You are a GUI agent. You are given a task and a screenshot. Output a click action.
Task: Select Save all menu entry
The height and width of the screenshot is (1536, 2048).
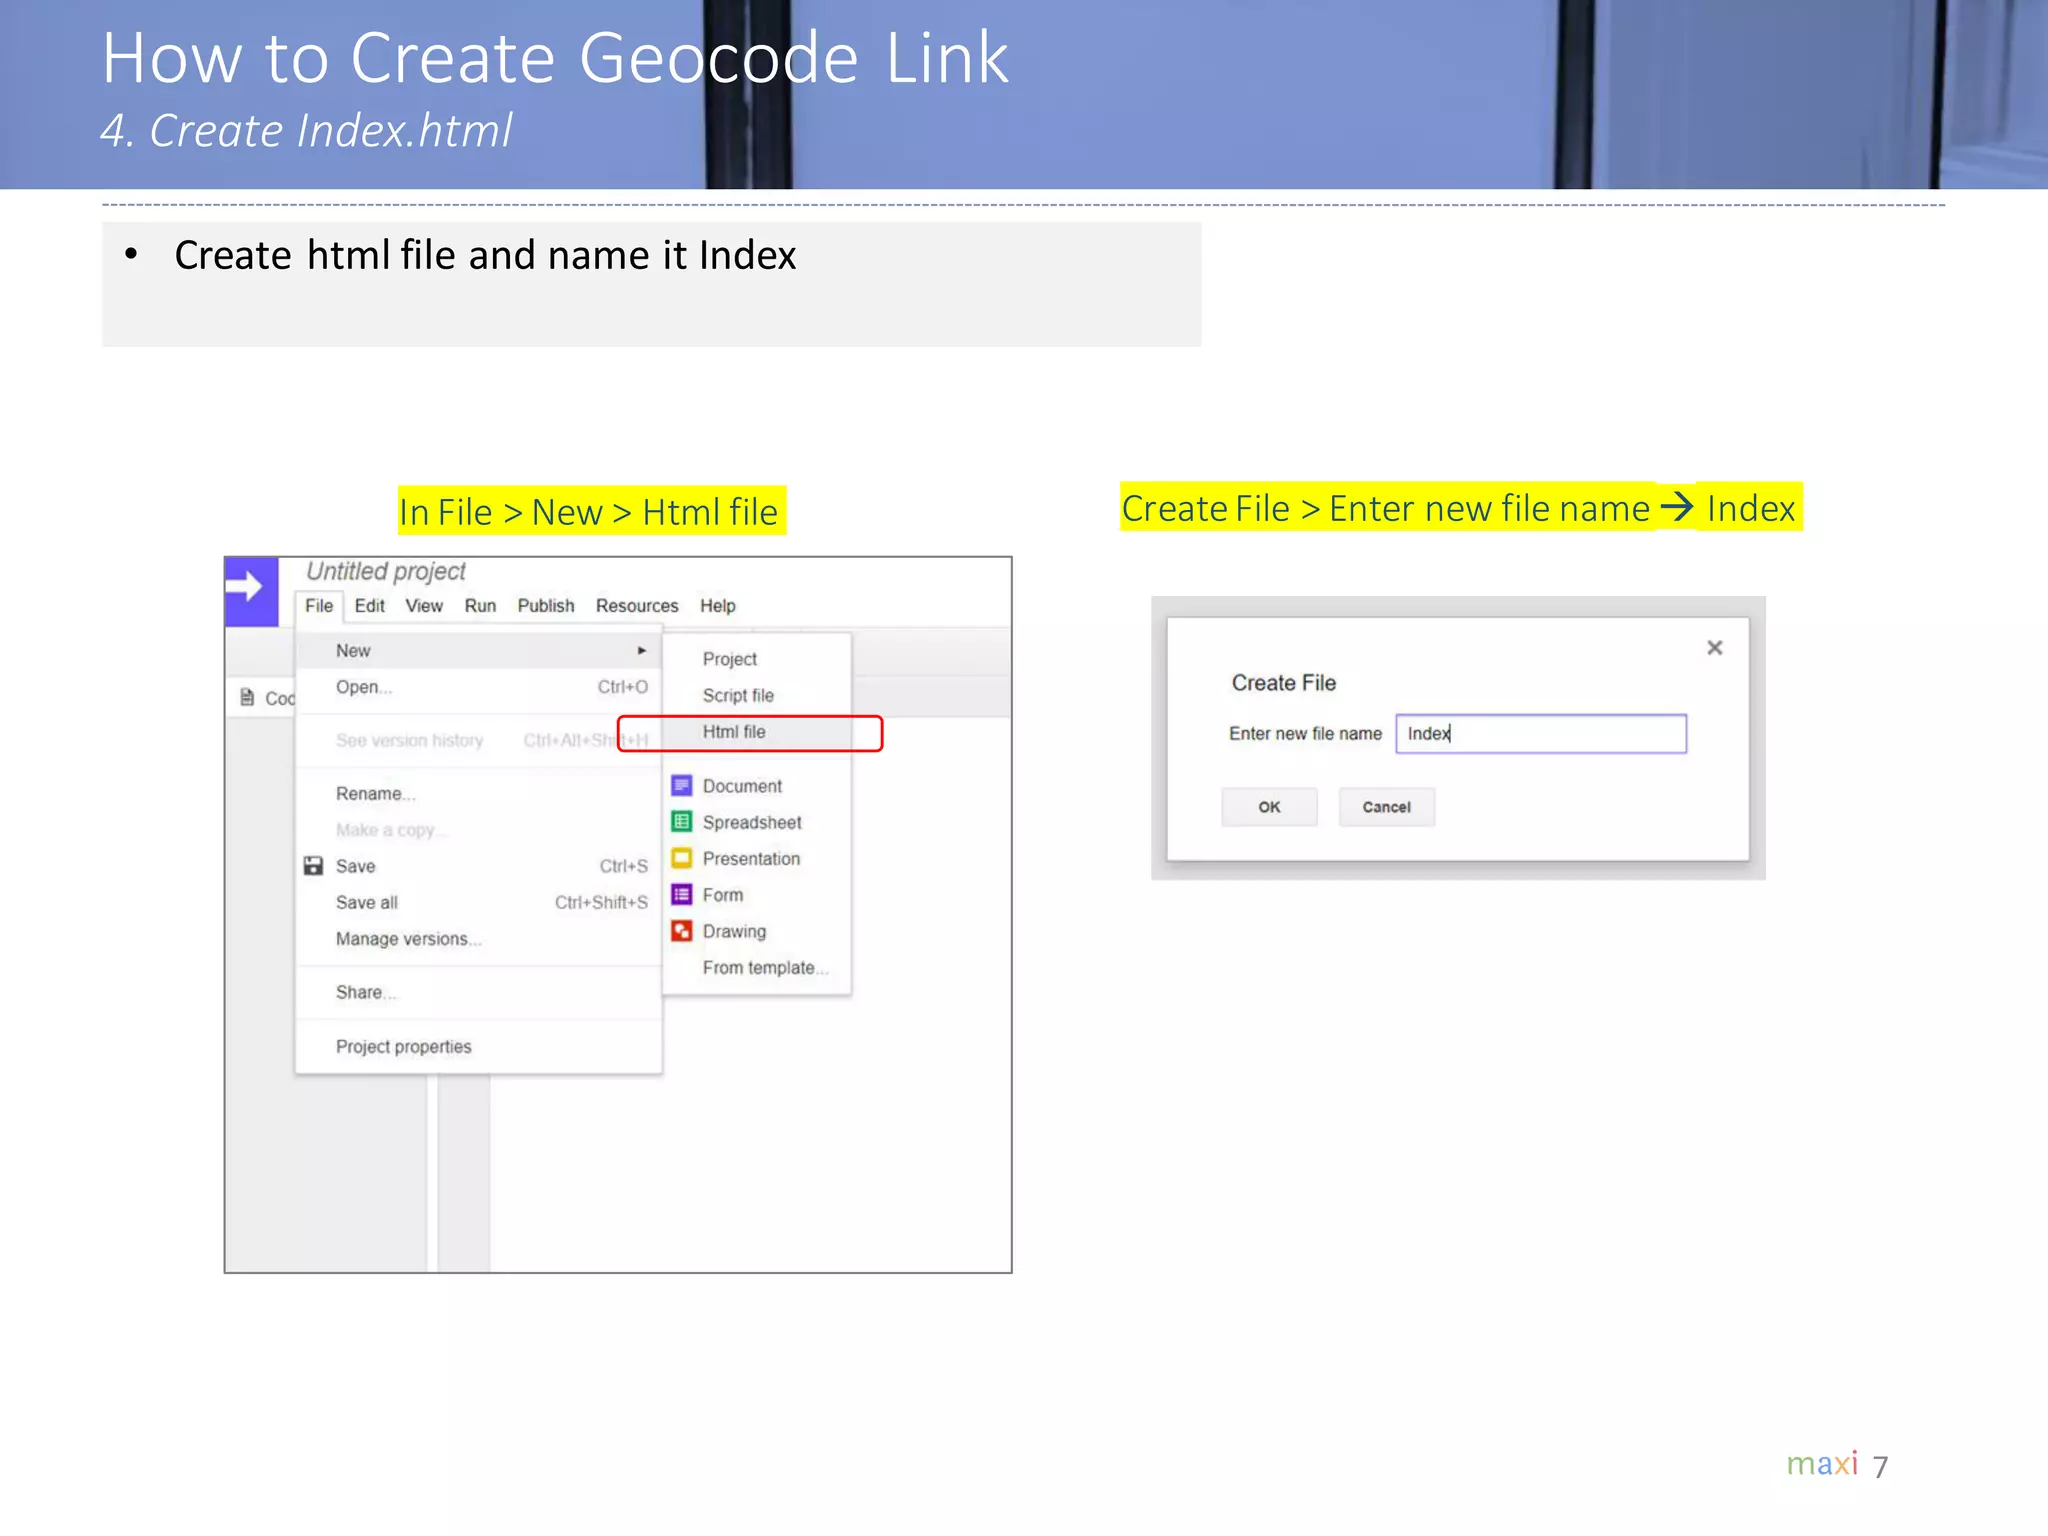click(x=479, y=903)
